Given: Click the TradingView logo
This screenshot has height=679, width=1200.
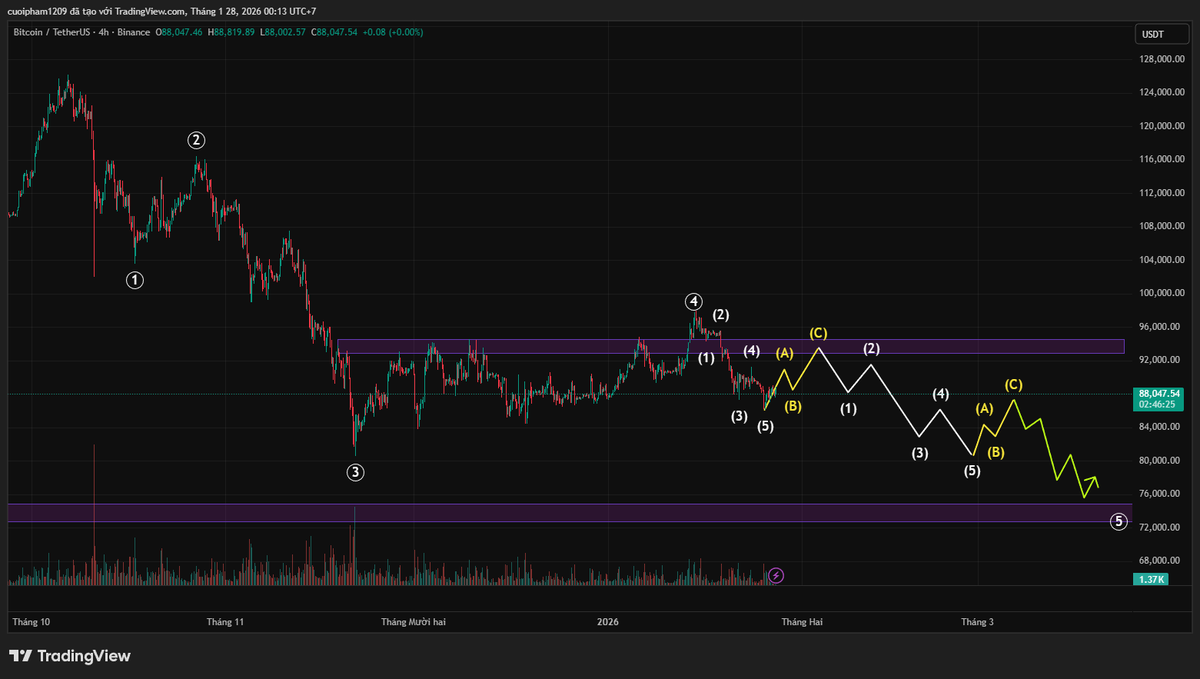Looking at the screenshot, I should tap(70, 656).
